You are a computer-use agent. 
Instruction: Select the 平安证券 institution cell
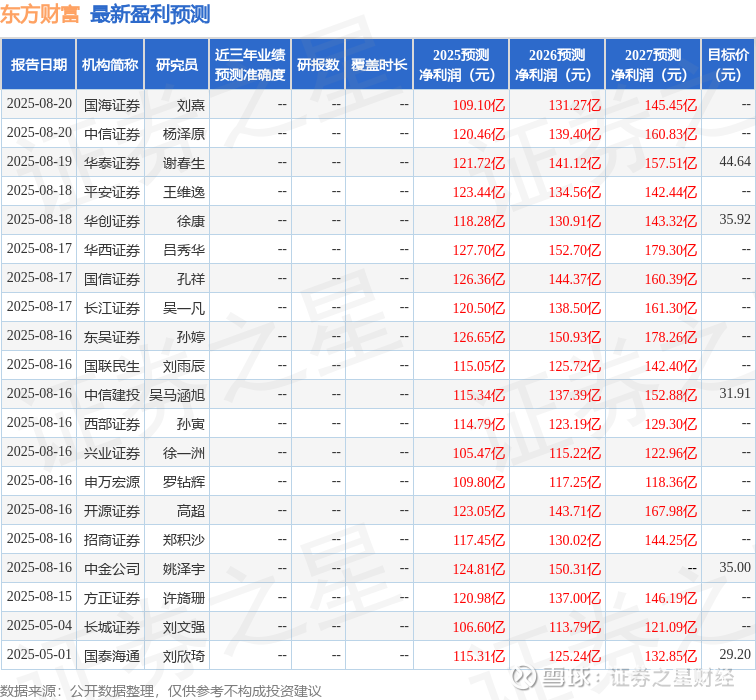pyautogui.click(x=112, y=192)
